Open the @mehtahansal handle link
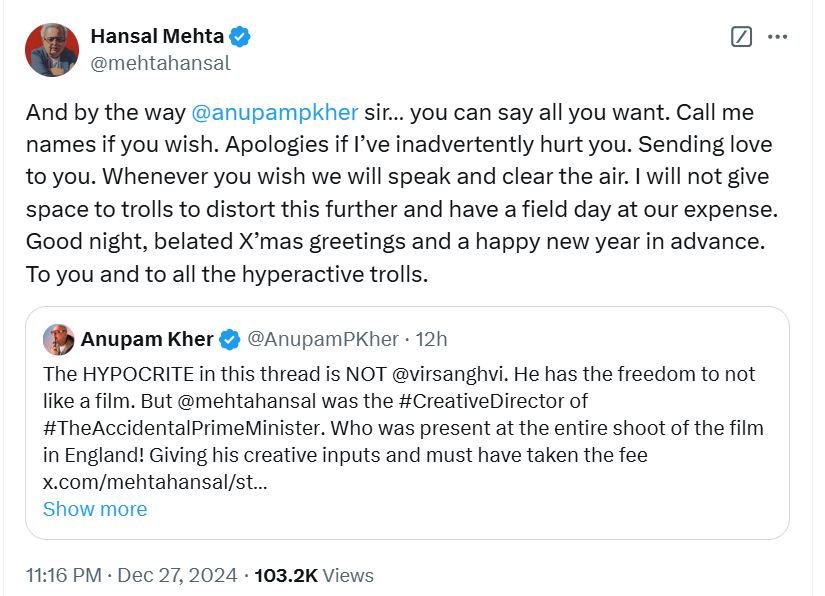 point(160,63)
